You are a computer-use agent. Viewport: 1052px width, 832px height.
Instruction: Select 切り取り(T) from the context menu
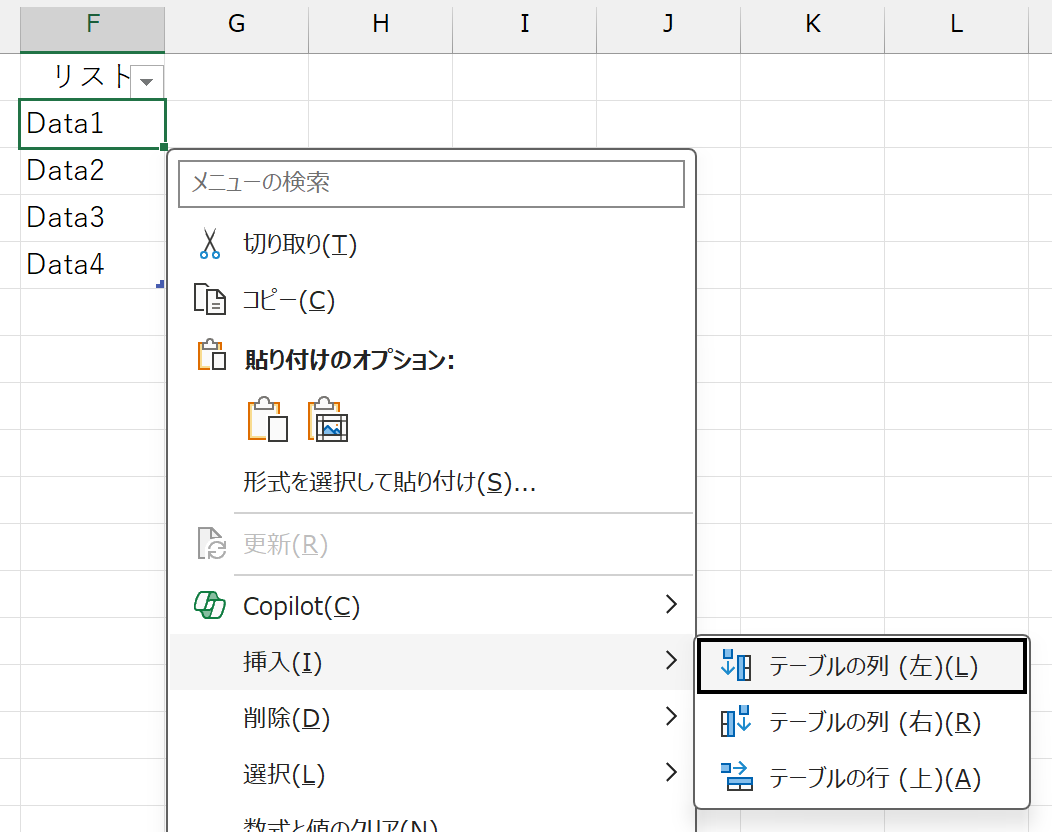pos(431,244)
